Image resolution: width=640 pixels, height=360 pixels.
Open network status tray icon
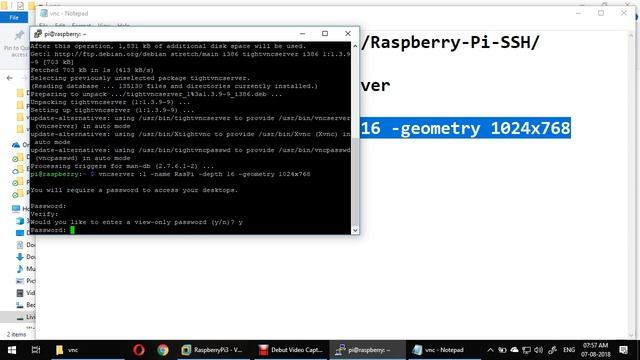pos(527,350)
